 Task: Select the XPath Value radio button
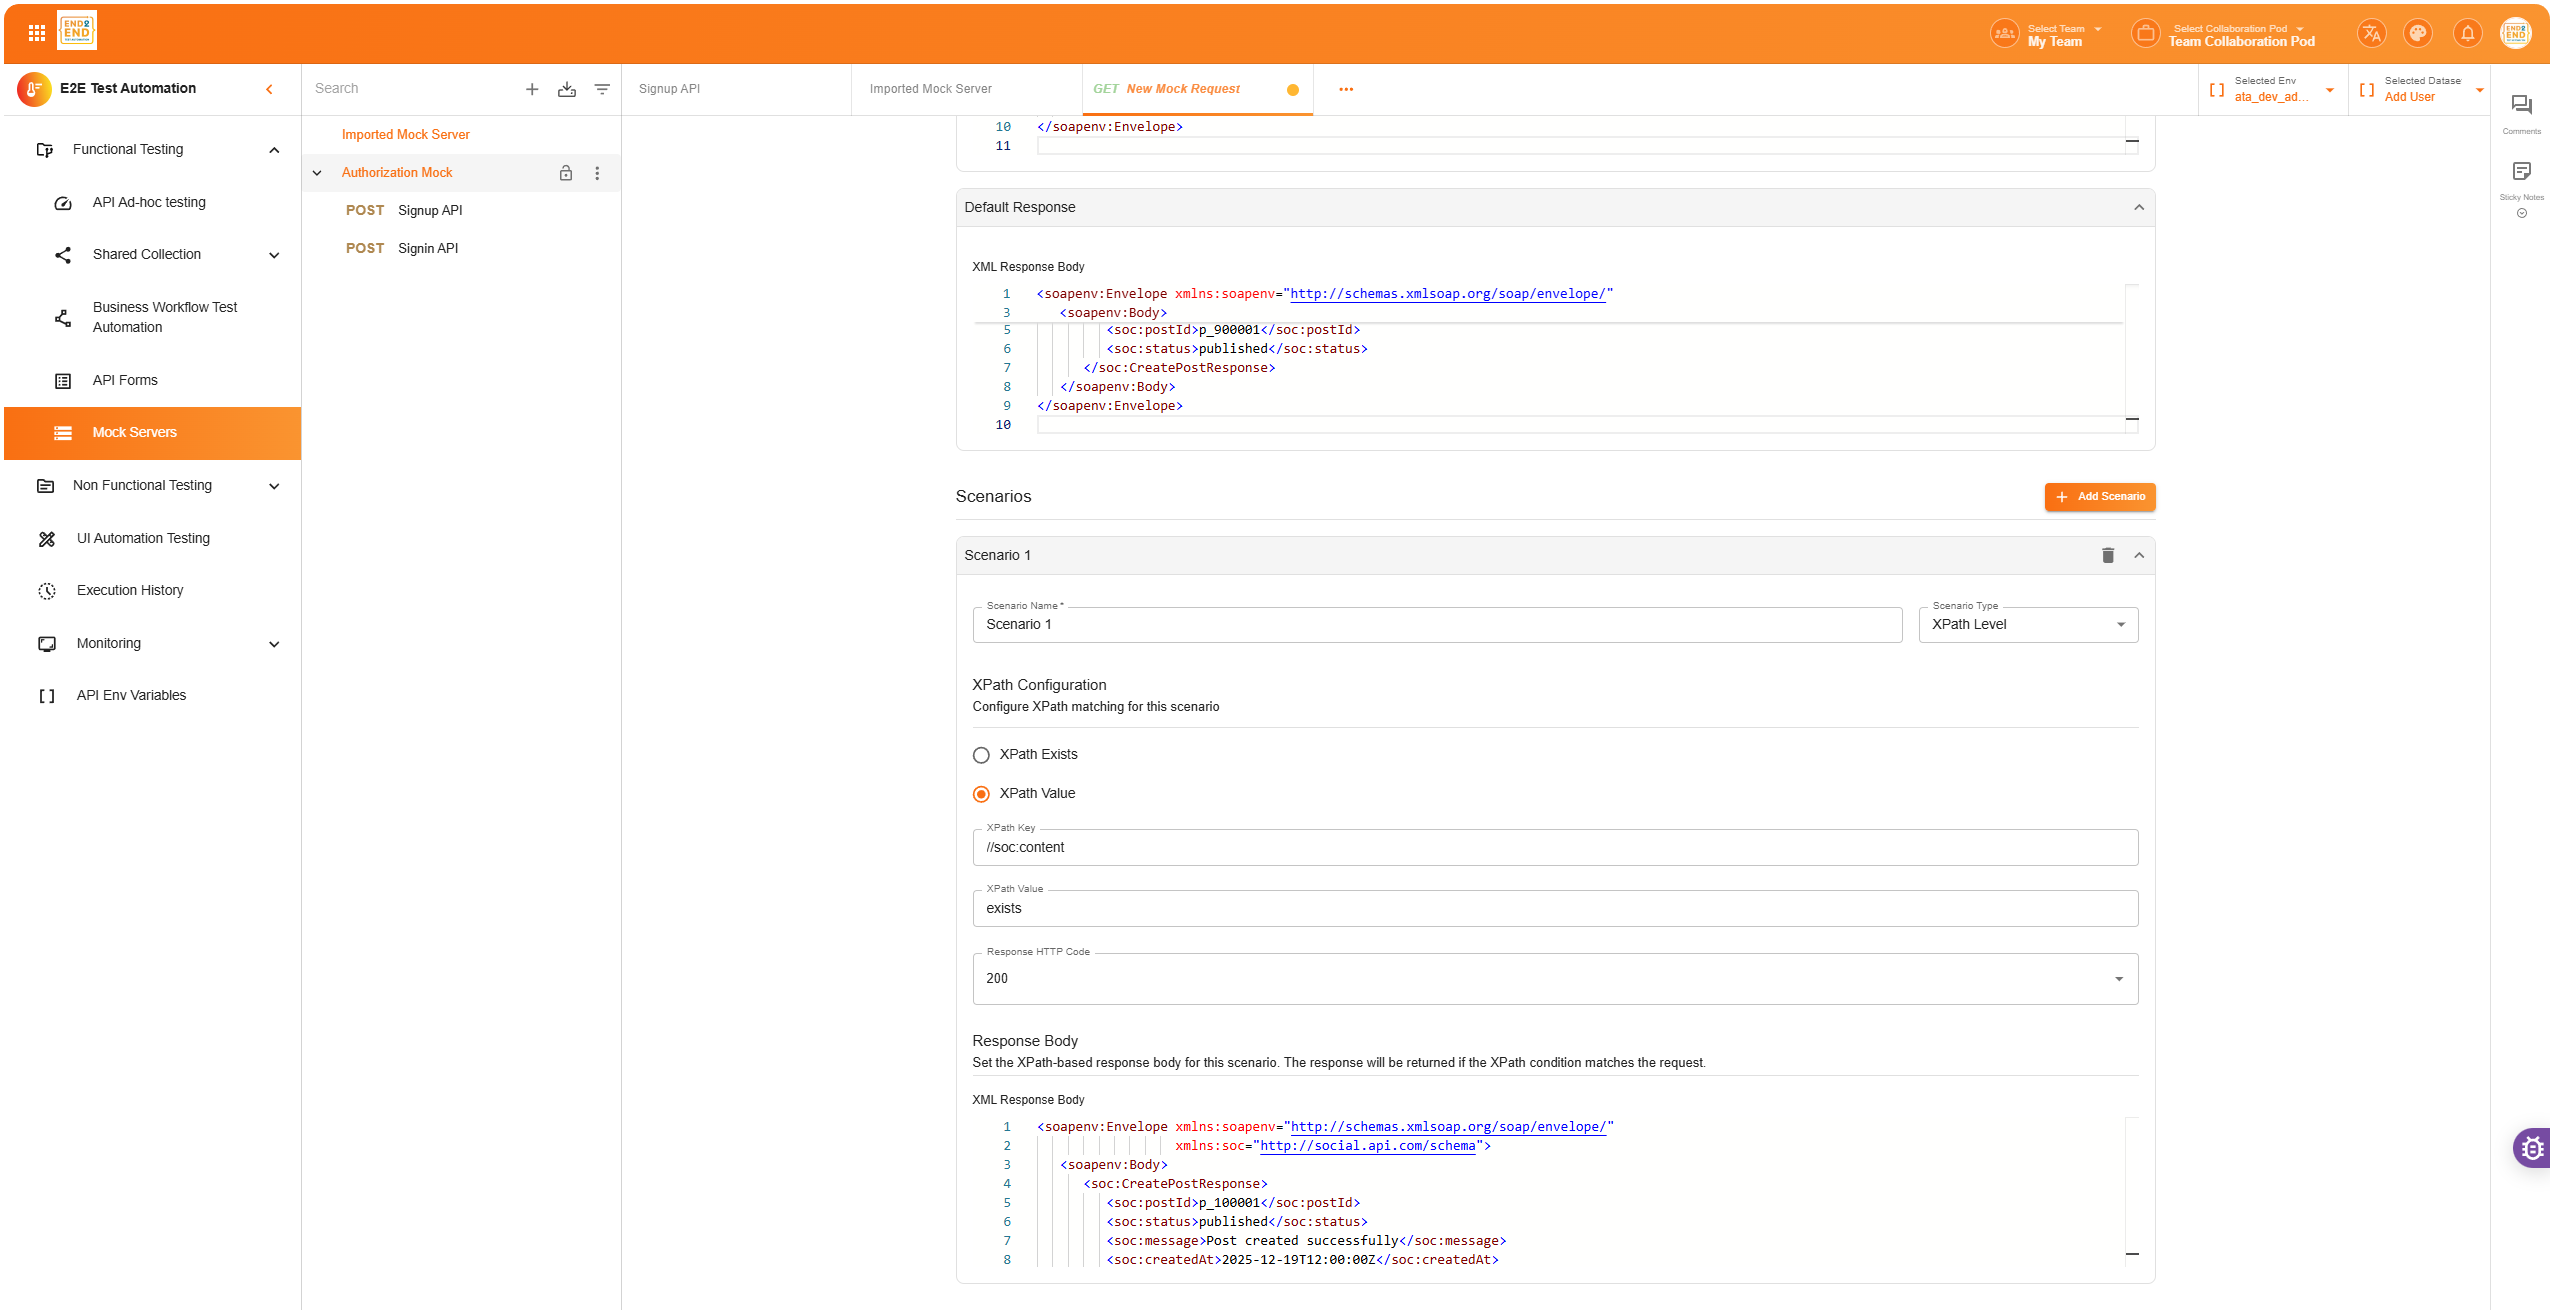pyautogui.click(x=981, y=794)
